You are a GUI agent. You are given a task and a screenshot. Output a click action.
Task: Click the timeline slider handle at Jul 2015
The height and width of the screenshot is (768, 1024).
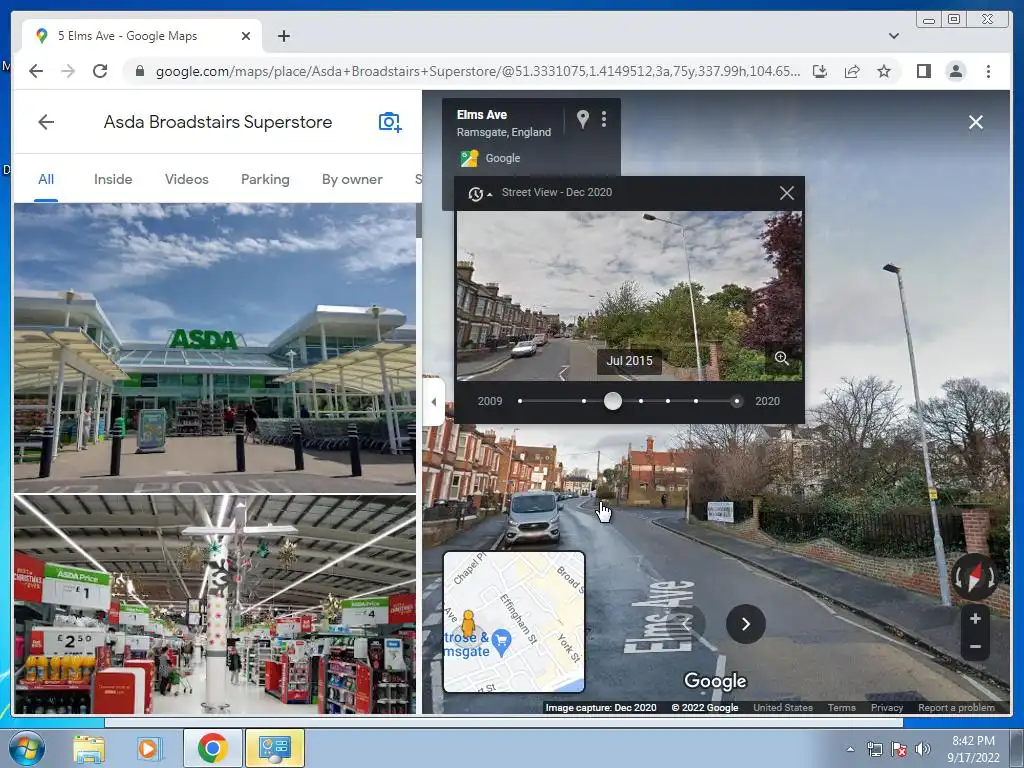613,401
